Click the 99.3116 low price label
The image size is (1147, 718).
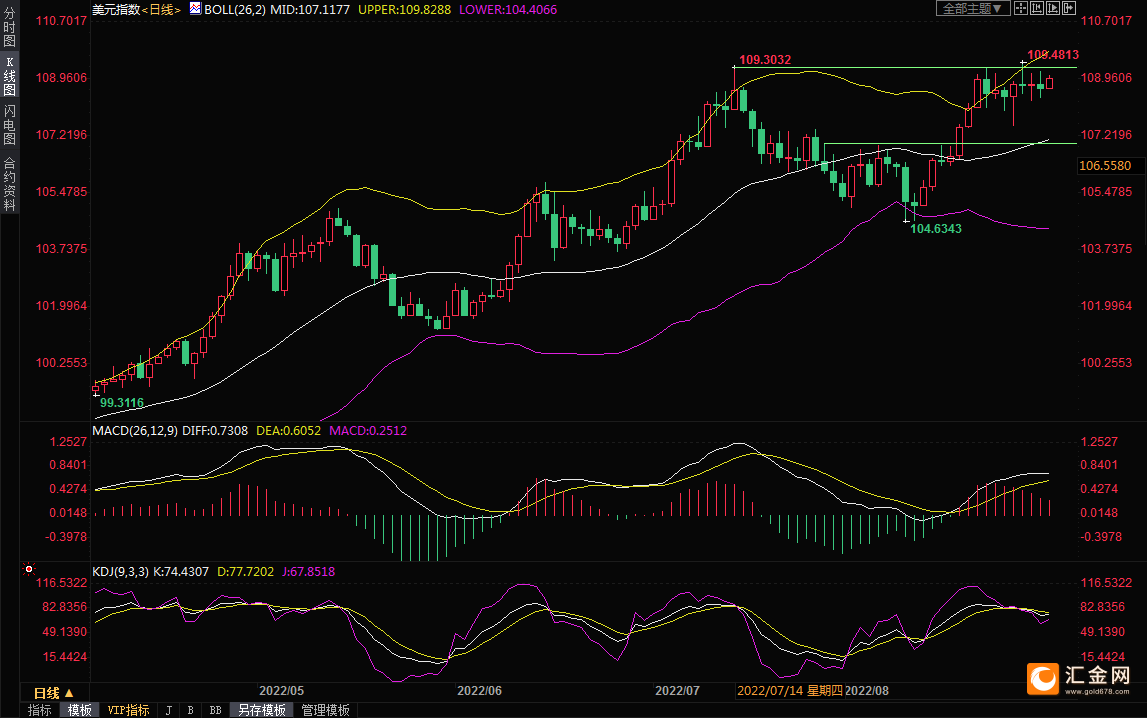121,403
